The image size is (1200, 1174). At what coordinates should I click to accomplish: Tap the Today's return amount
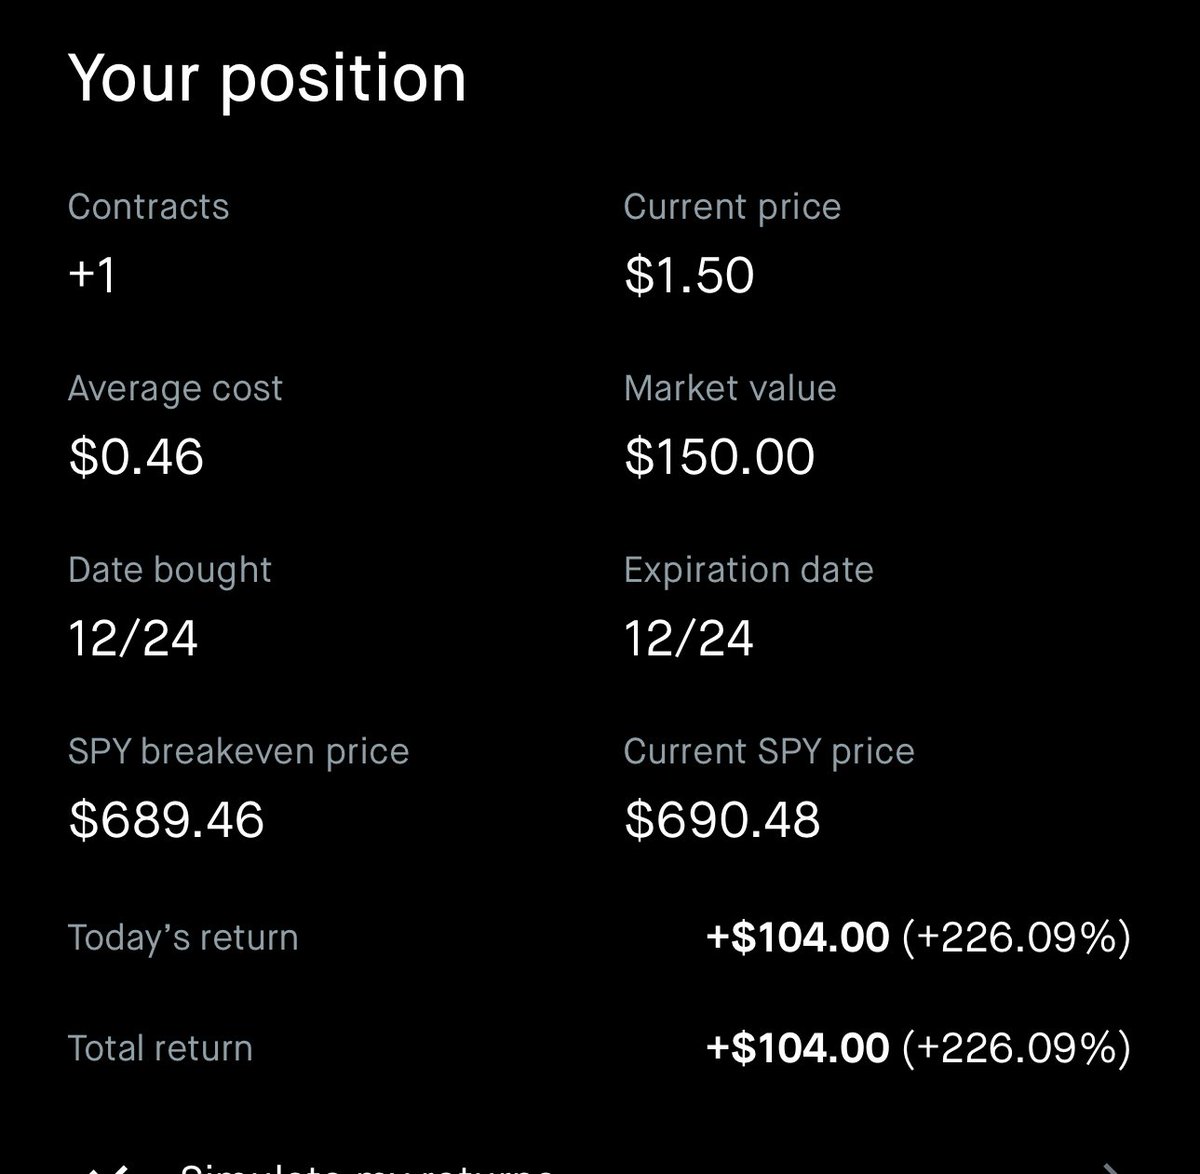point(918,938)
